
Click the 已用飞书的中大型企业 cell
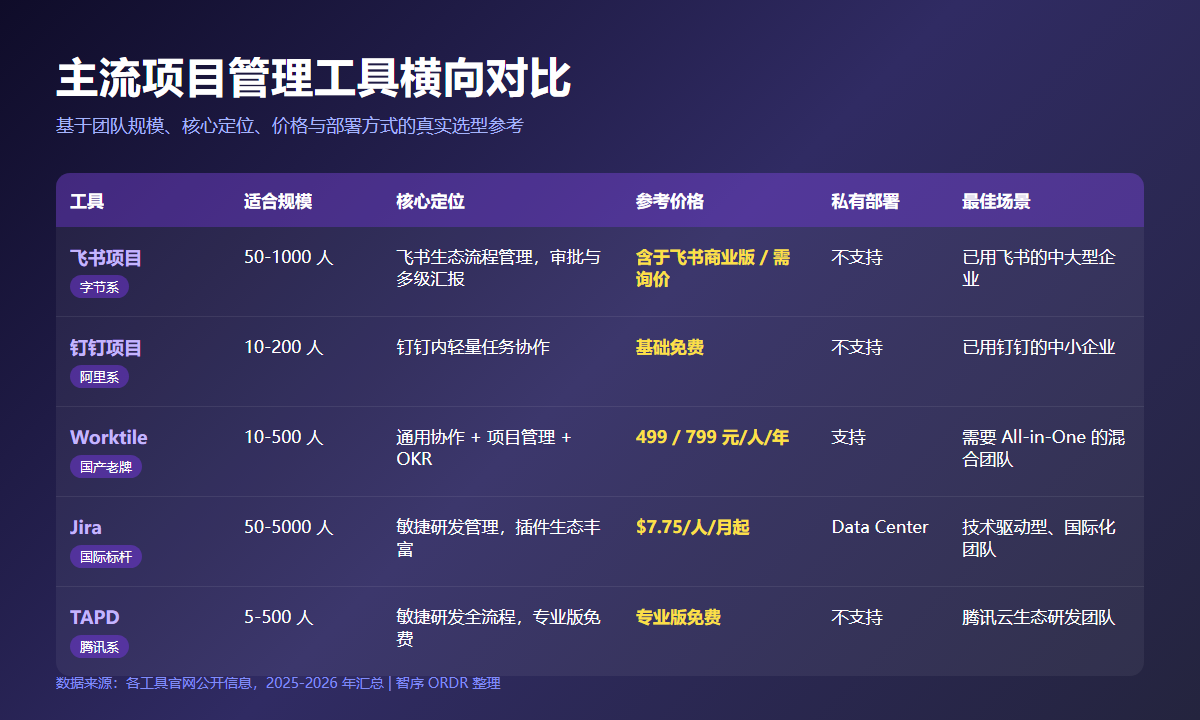(1039, 268)
